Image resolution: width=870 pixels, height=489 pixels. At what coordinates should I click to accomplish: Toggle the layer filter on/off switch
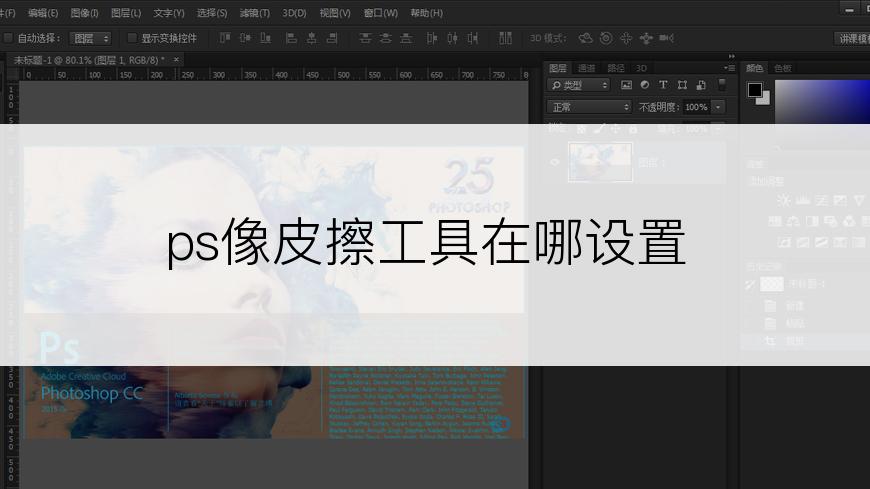722,85
